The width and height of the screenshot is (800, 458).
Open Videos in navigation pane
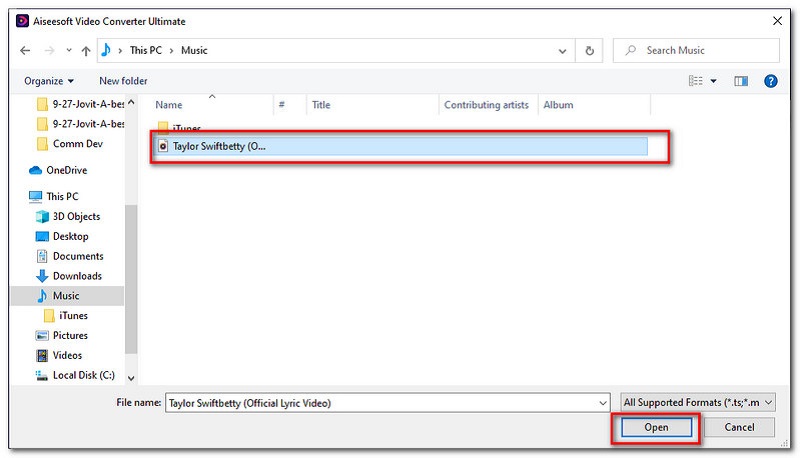(67, 355)
